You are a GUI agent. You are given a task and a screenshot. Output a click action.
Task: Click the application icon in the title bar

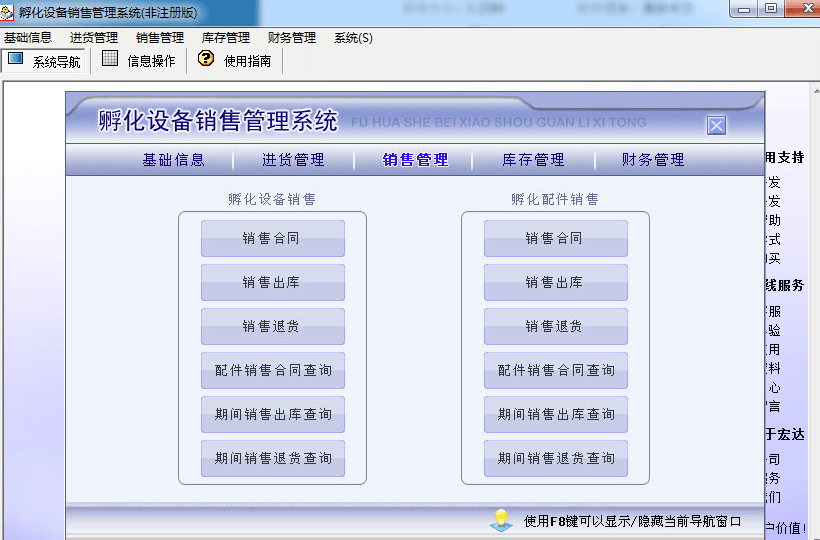tap(7, 12)
